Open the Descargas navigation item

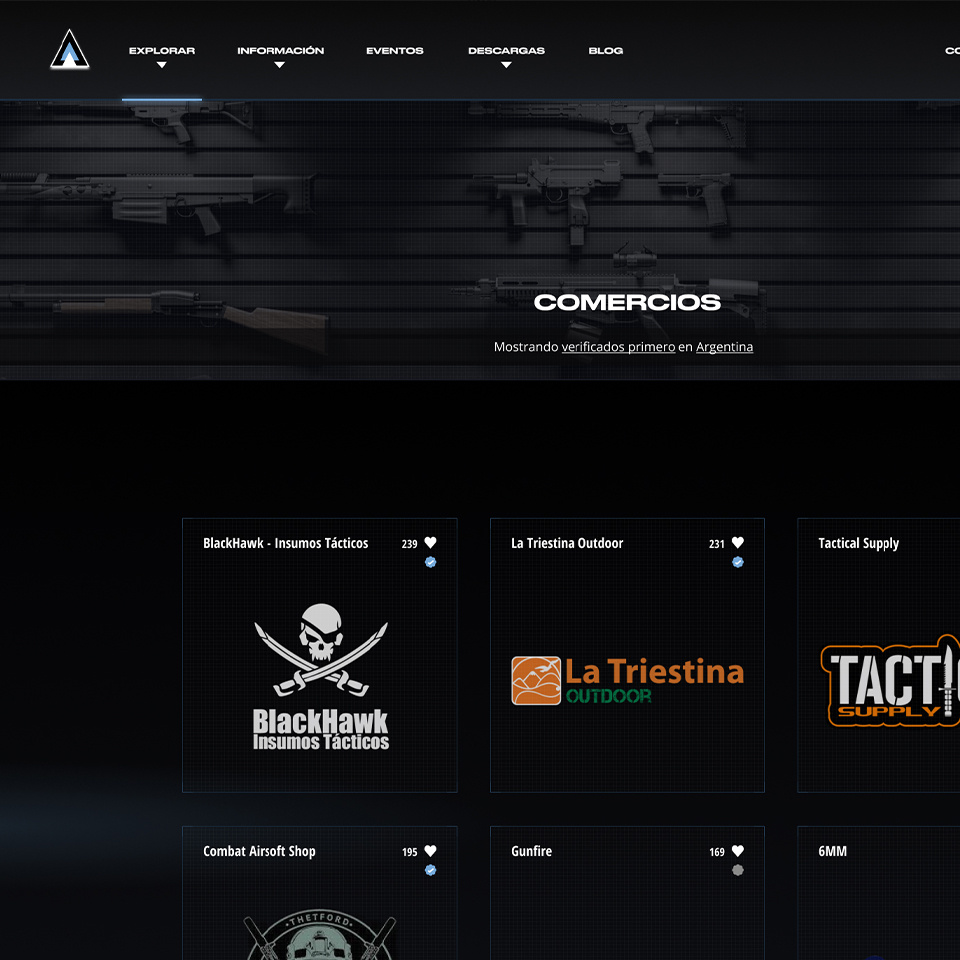tap(506, 51)
